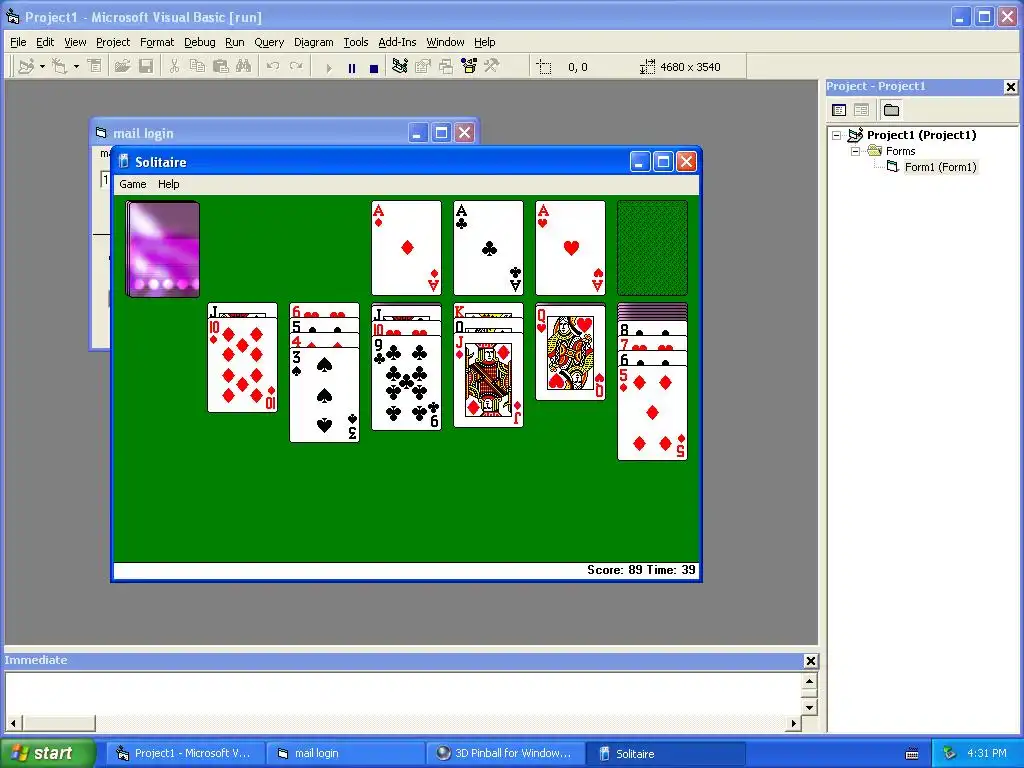Open the Edit menu
This screenshot has width=1024, height=768.
45,42
